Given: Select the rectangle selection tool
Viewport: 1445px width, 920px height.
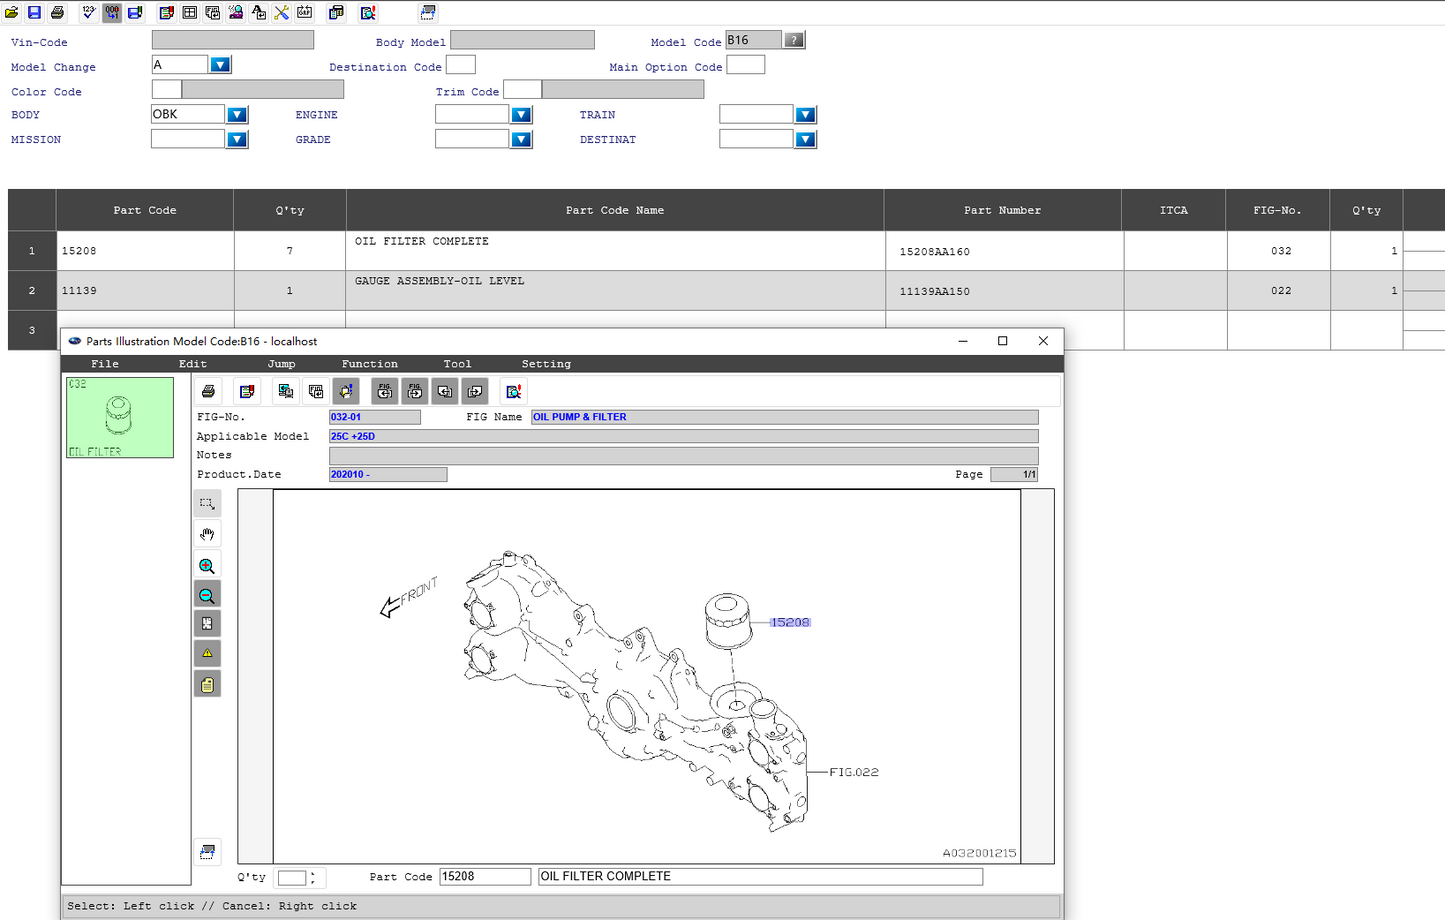Looking at the screenshot, I should (207, 503).
